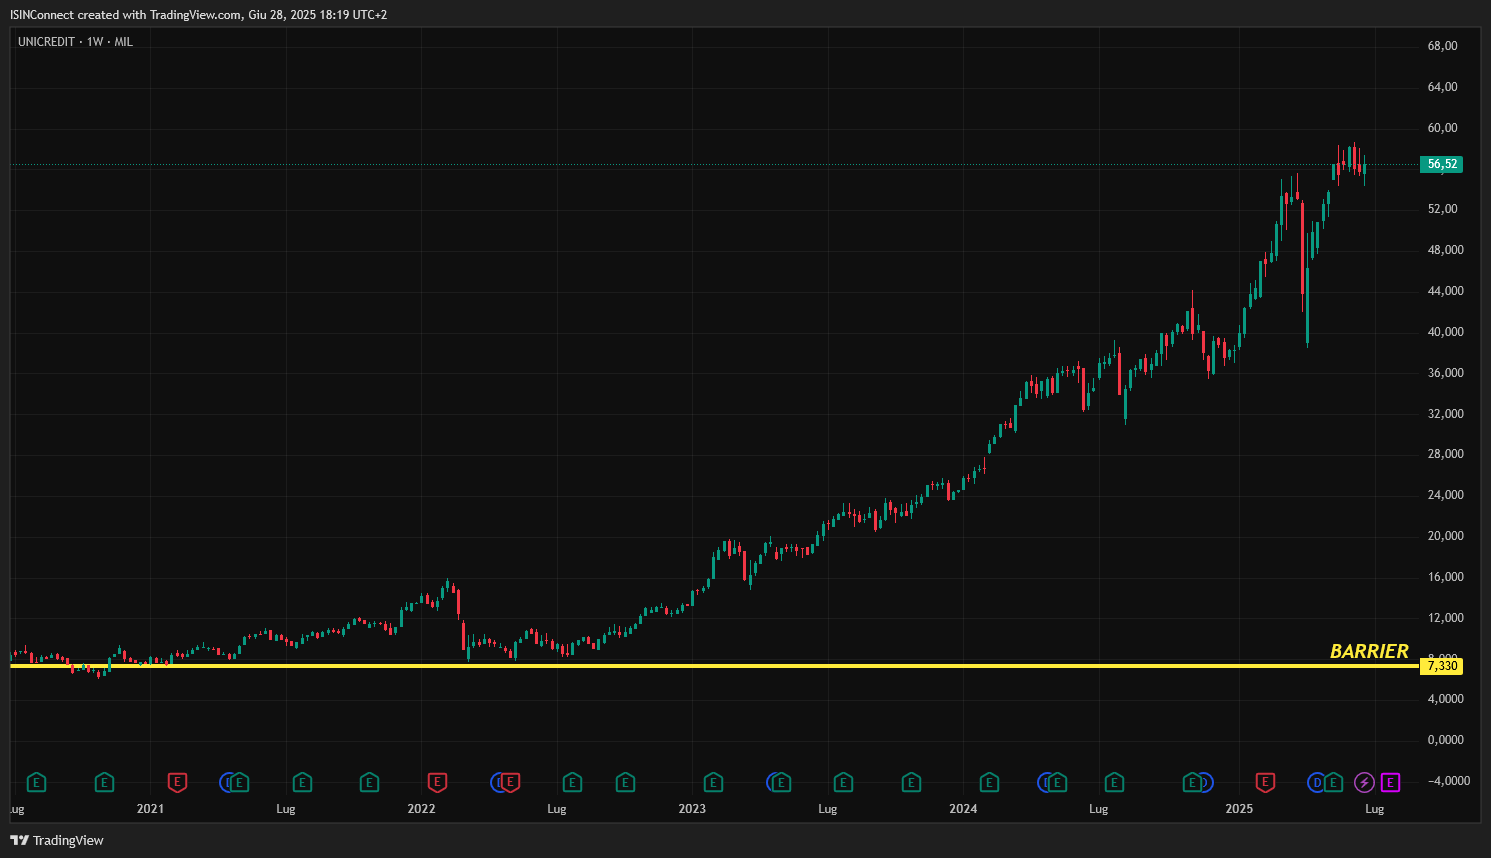Click the 2022 time axis label

click(x=421, y=809)
